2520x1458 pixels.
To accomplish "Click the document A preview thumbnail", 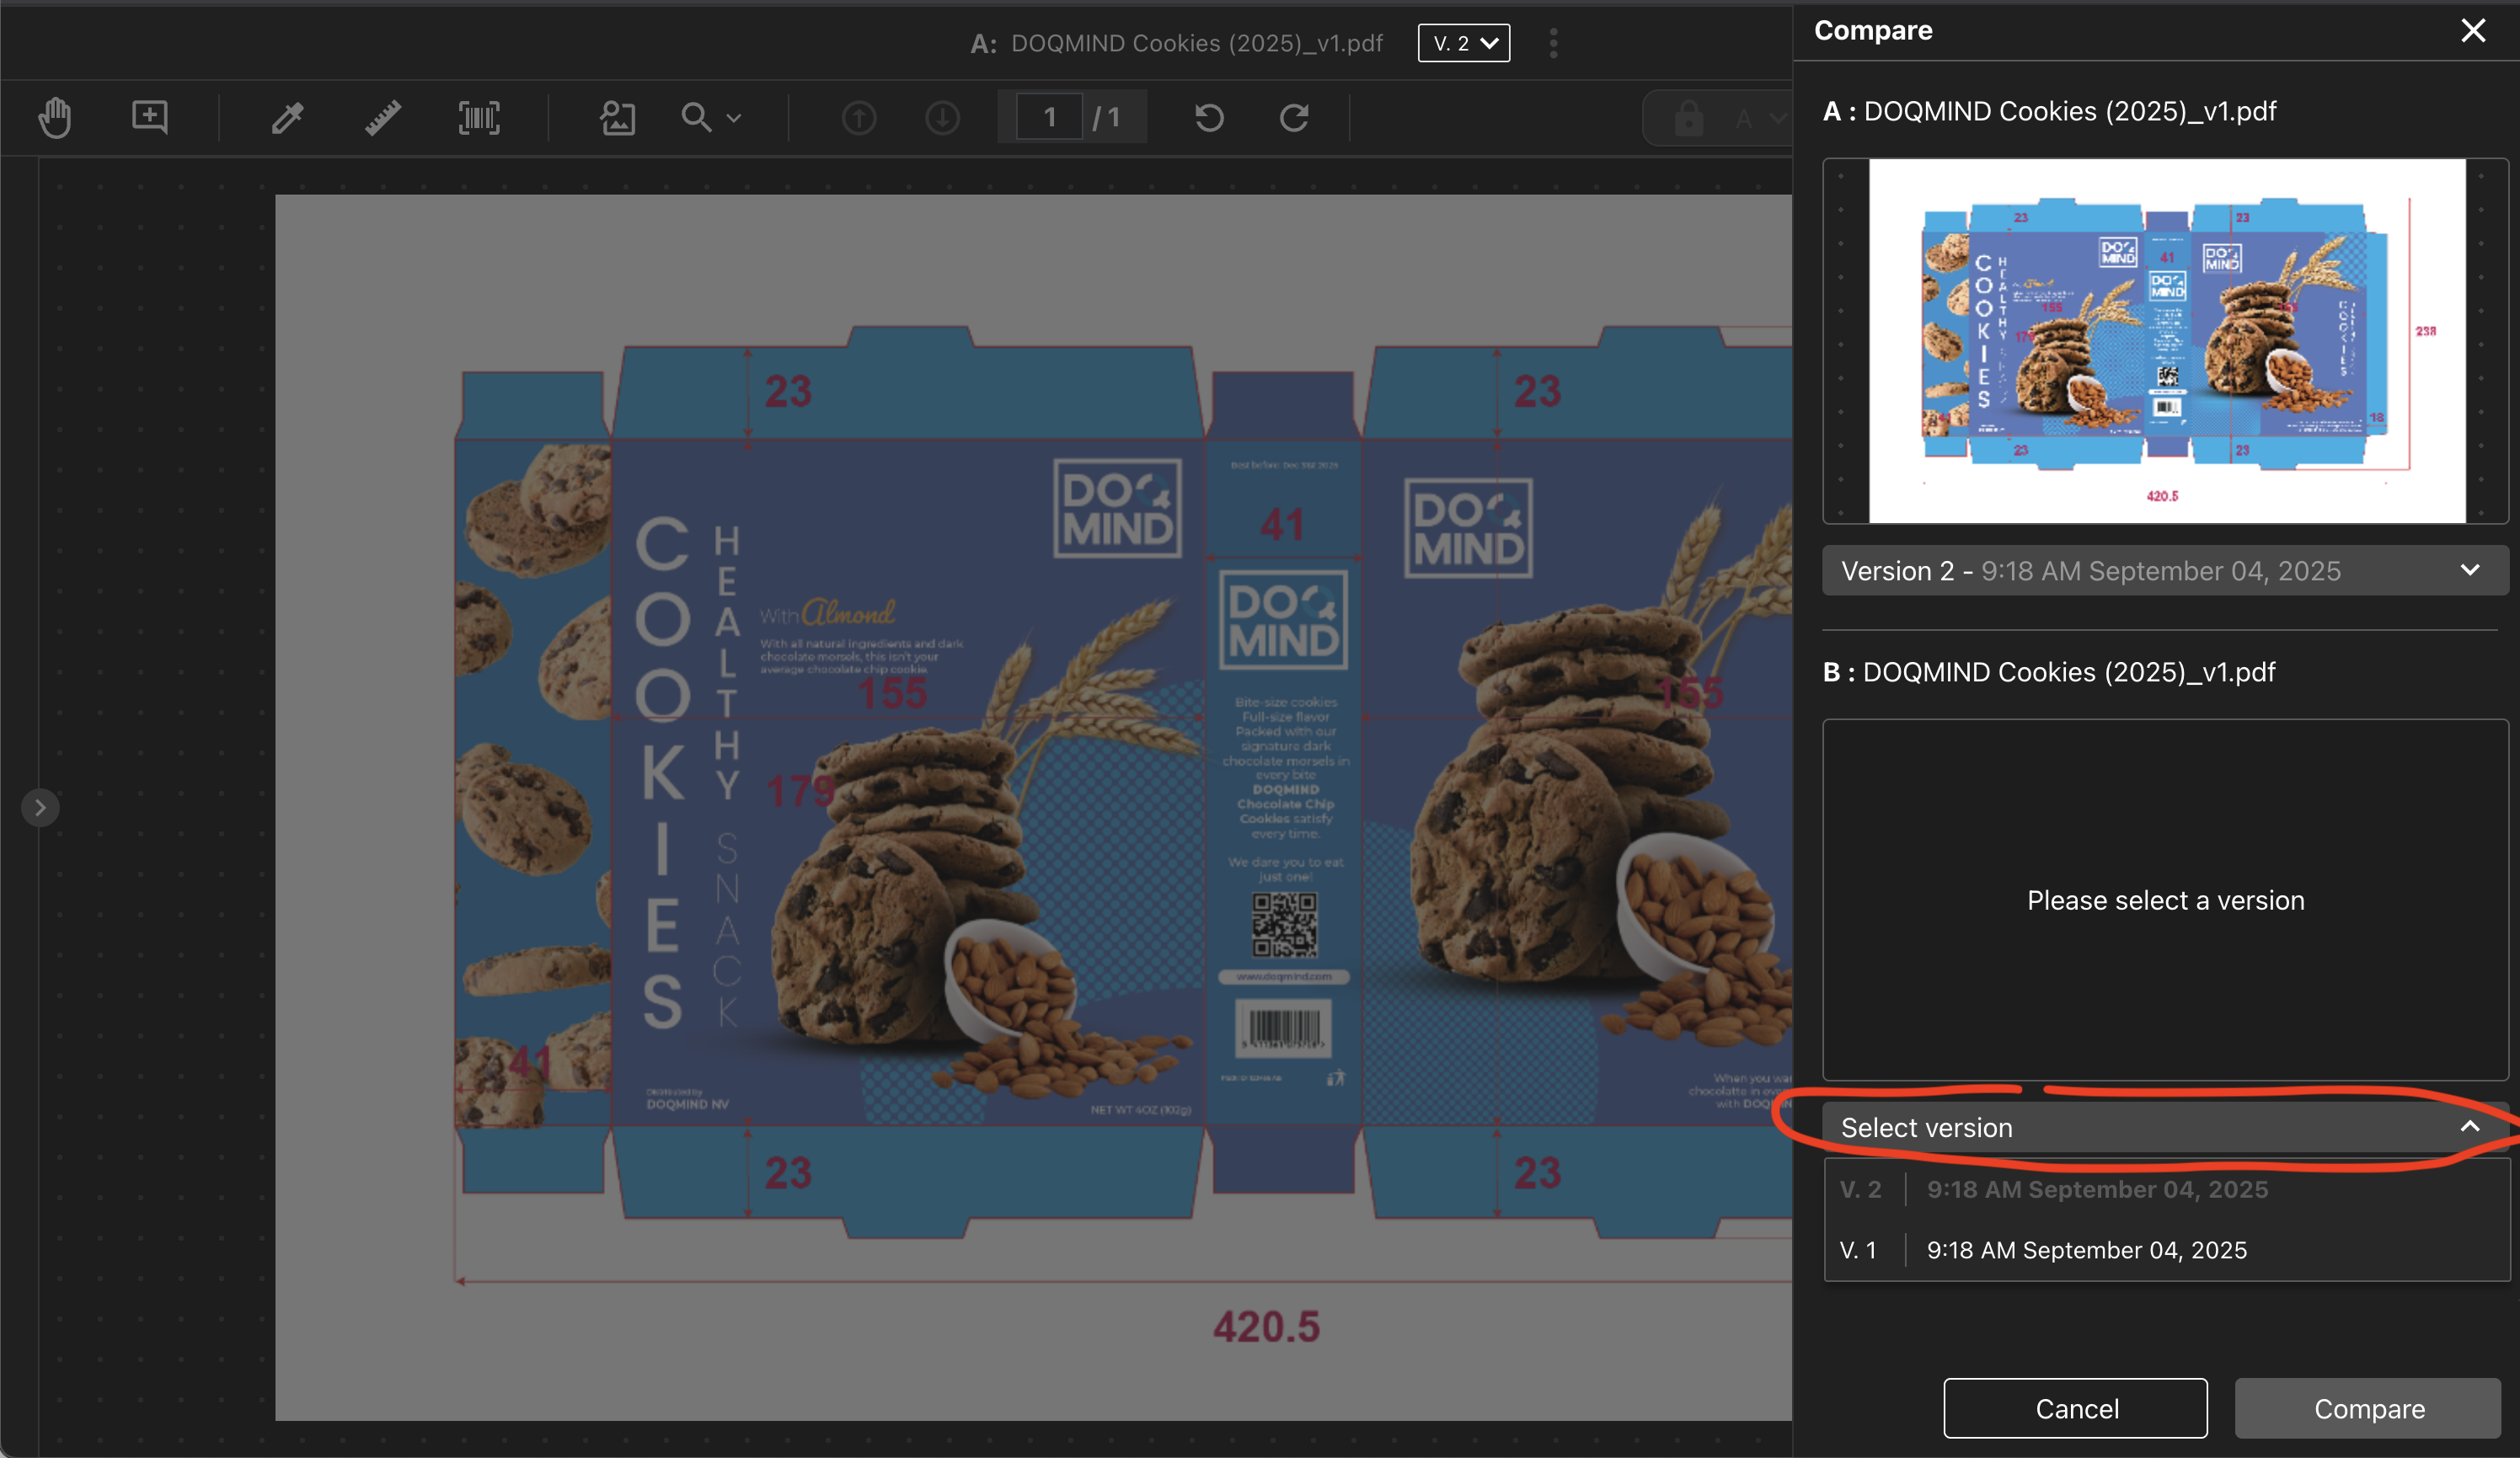I will (x=2165, y=342).
